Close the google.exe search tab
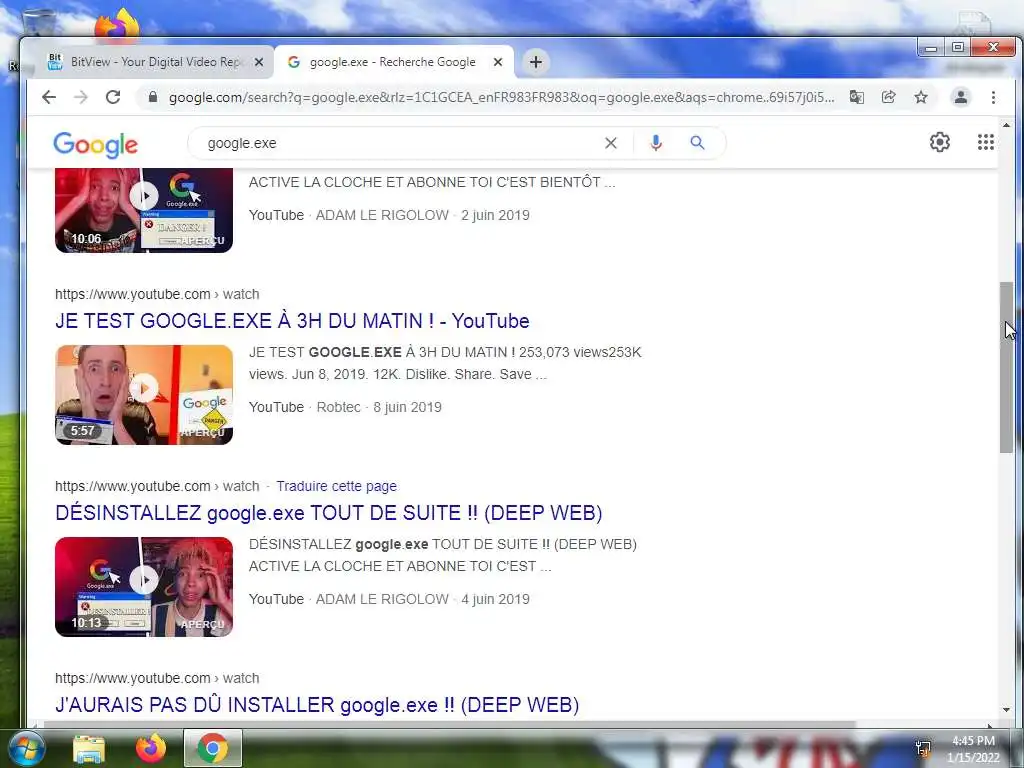 pyautogui.click(x=498, y=62)
